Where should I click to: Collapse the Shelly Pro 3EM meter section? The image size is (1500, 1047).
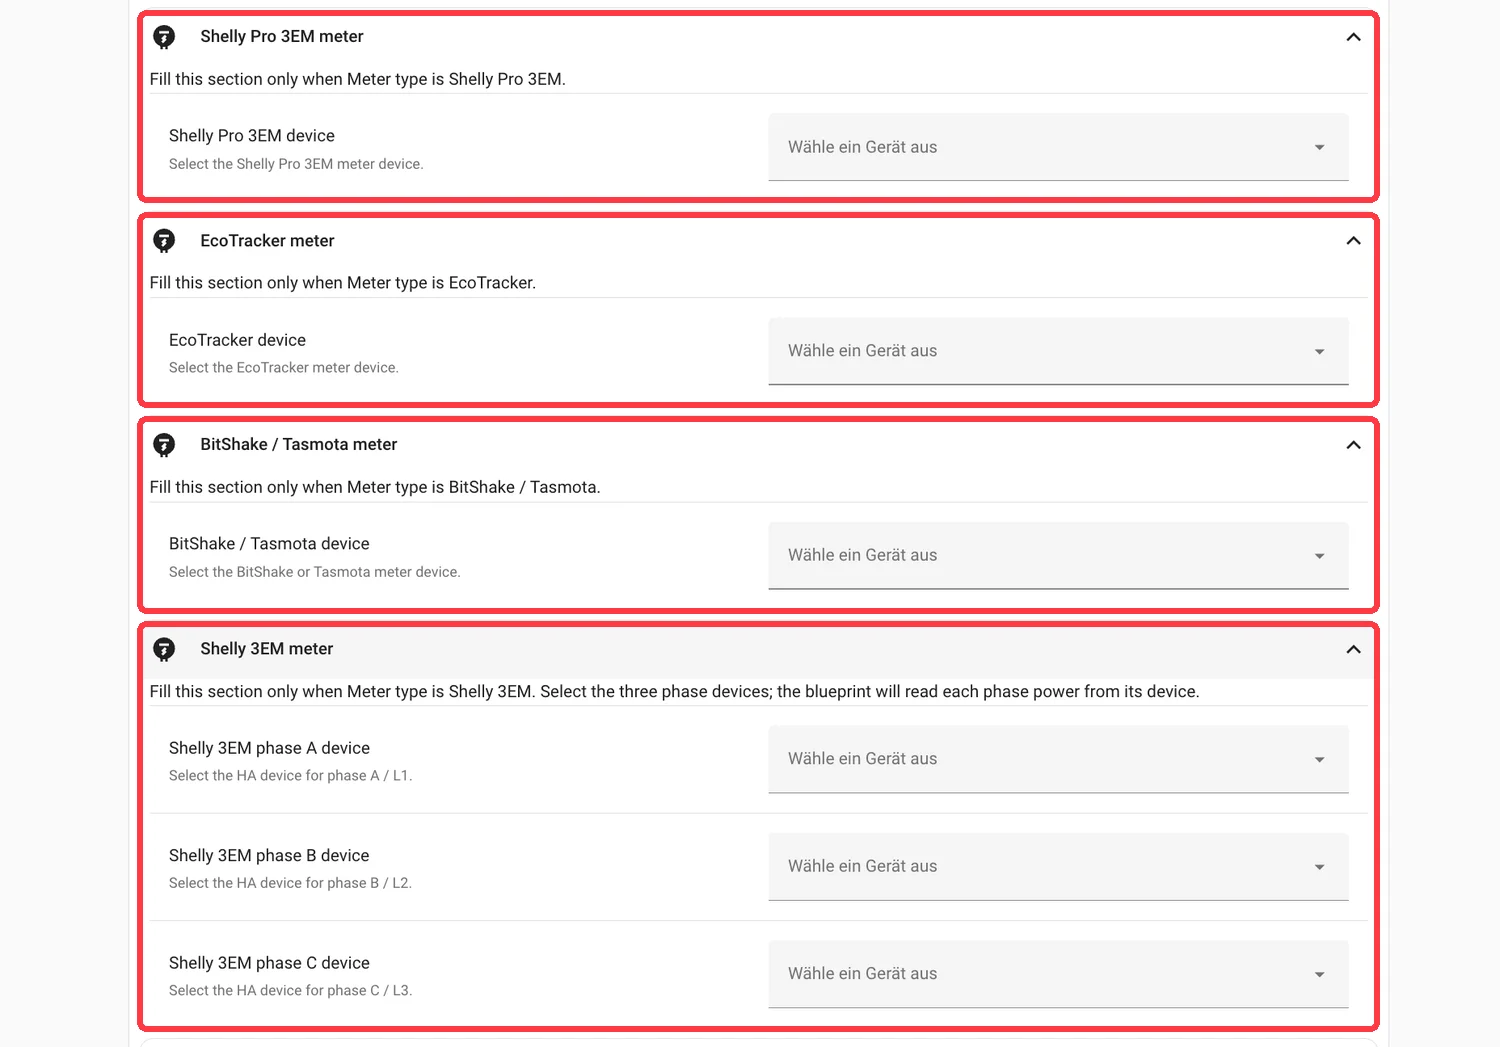pyautogui.click(x=1353, y=37)
